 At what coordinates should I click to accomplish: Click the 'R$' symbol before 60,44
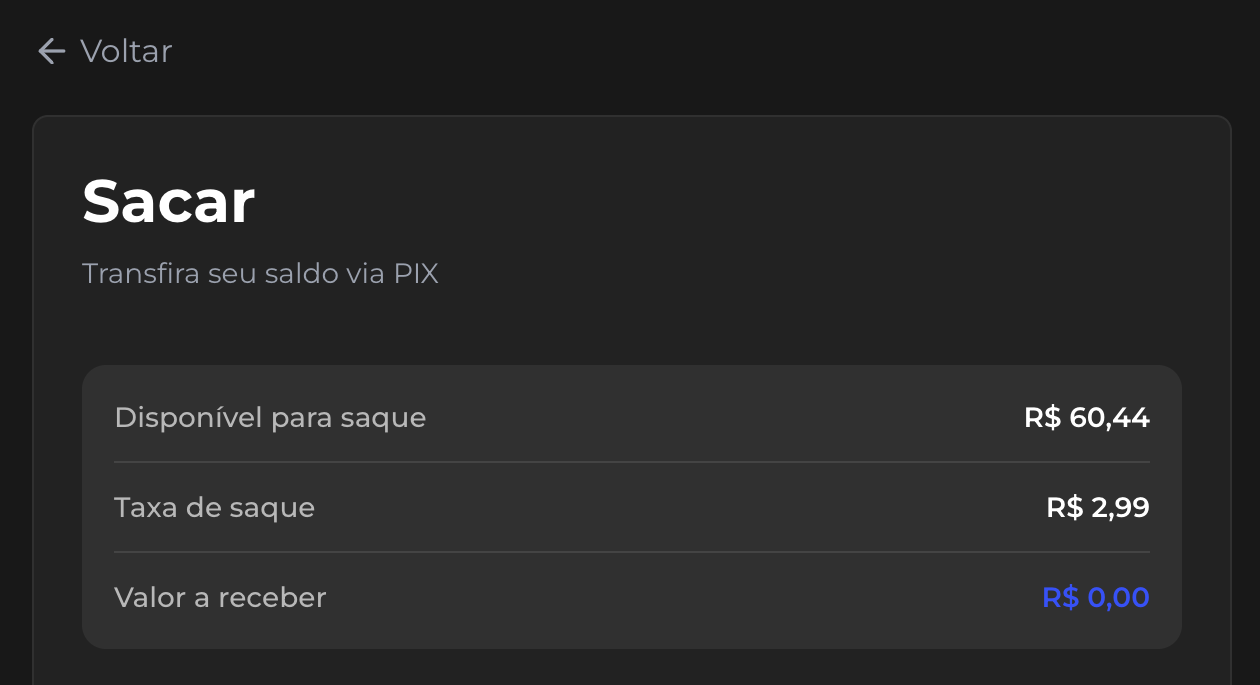click(x=1042, y=417)
